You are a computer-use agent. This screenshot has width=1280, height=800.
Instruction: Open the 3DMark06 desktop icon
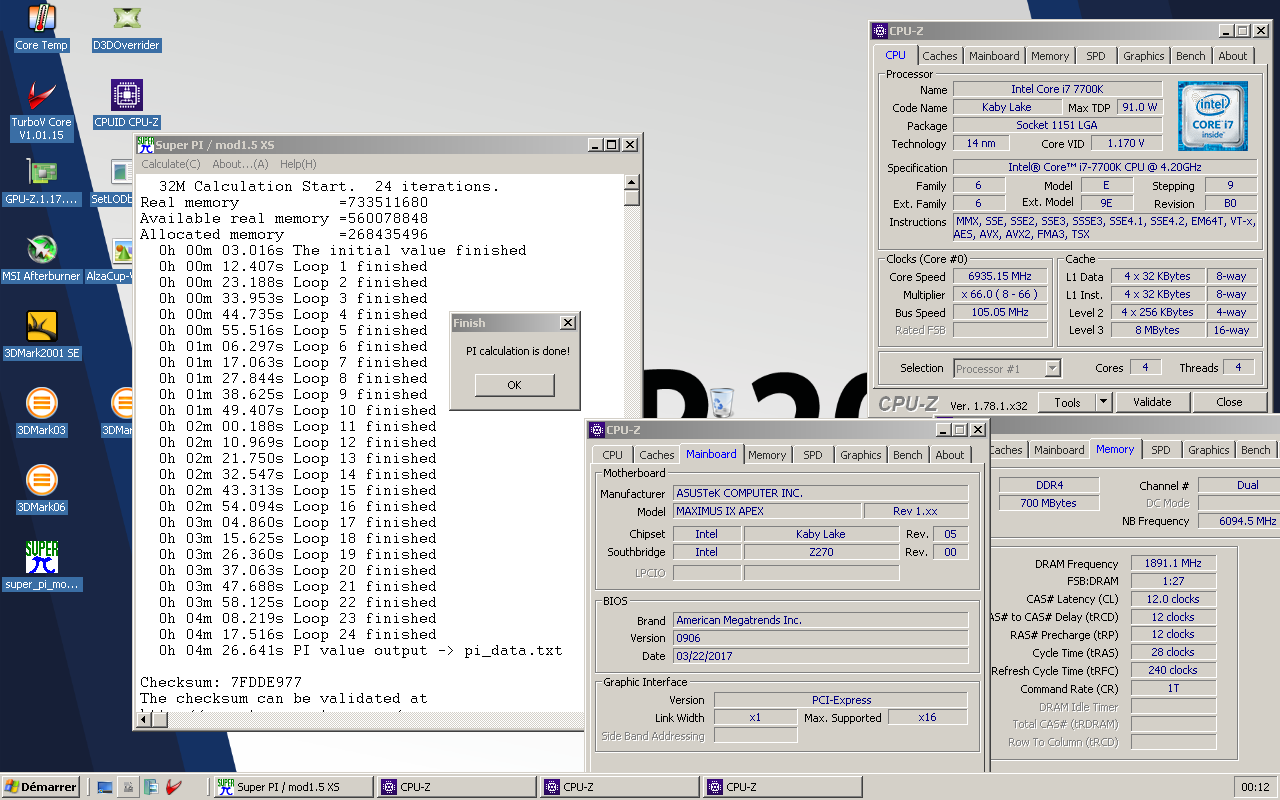pos(41,489)
